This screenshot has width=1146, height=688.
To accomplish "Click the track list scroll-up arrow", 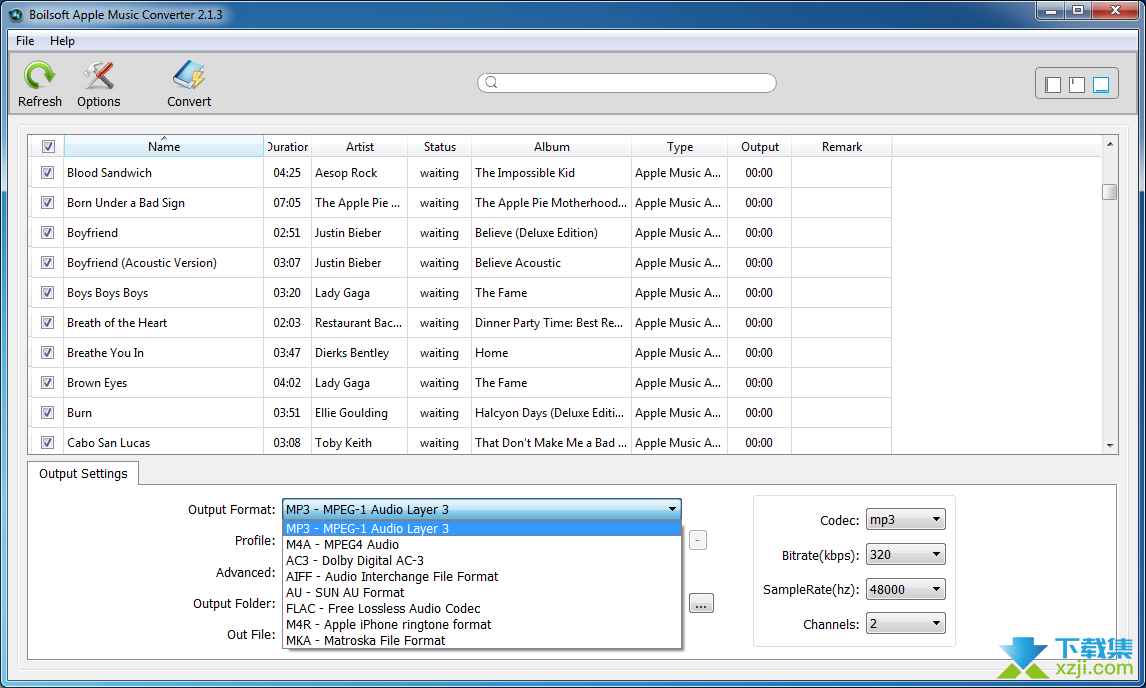I will click(x=1109, y=144).
